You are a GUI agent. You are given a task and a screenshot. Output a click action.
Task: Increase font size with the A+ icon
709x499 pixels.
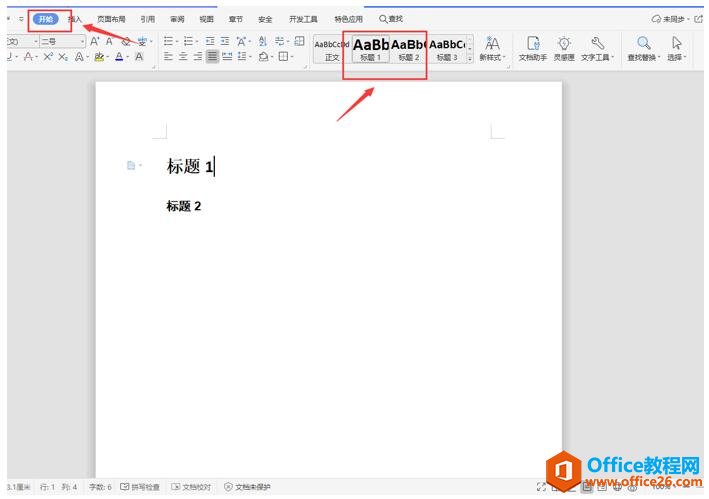click(x=95, y=41)
